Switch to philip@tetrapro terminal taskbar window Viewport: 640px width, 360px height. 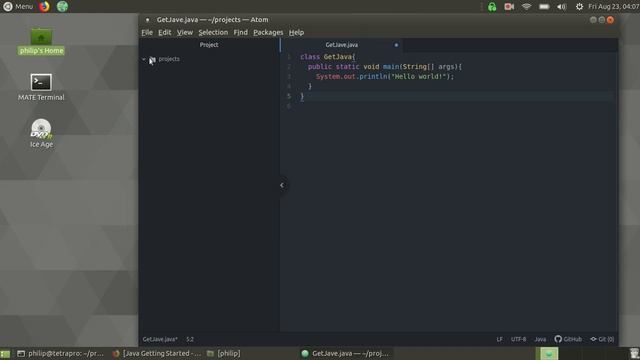pyautogui.click(x=60, y=353)
